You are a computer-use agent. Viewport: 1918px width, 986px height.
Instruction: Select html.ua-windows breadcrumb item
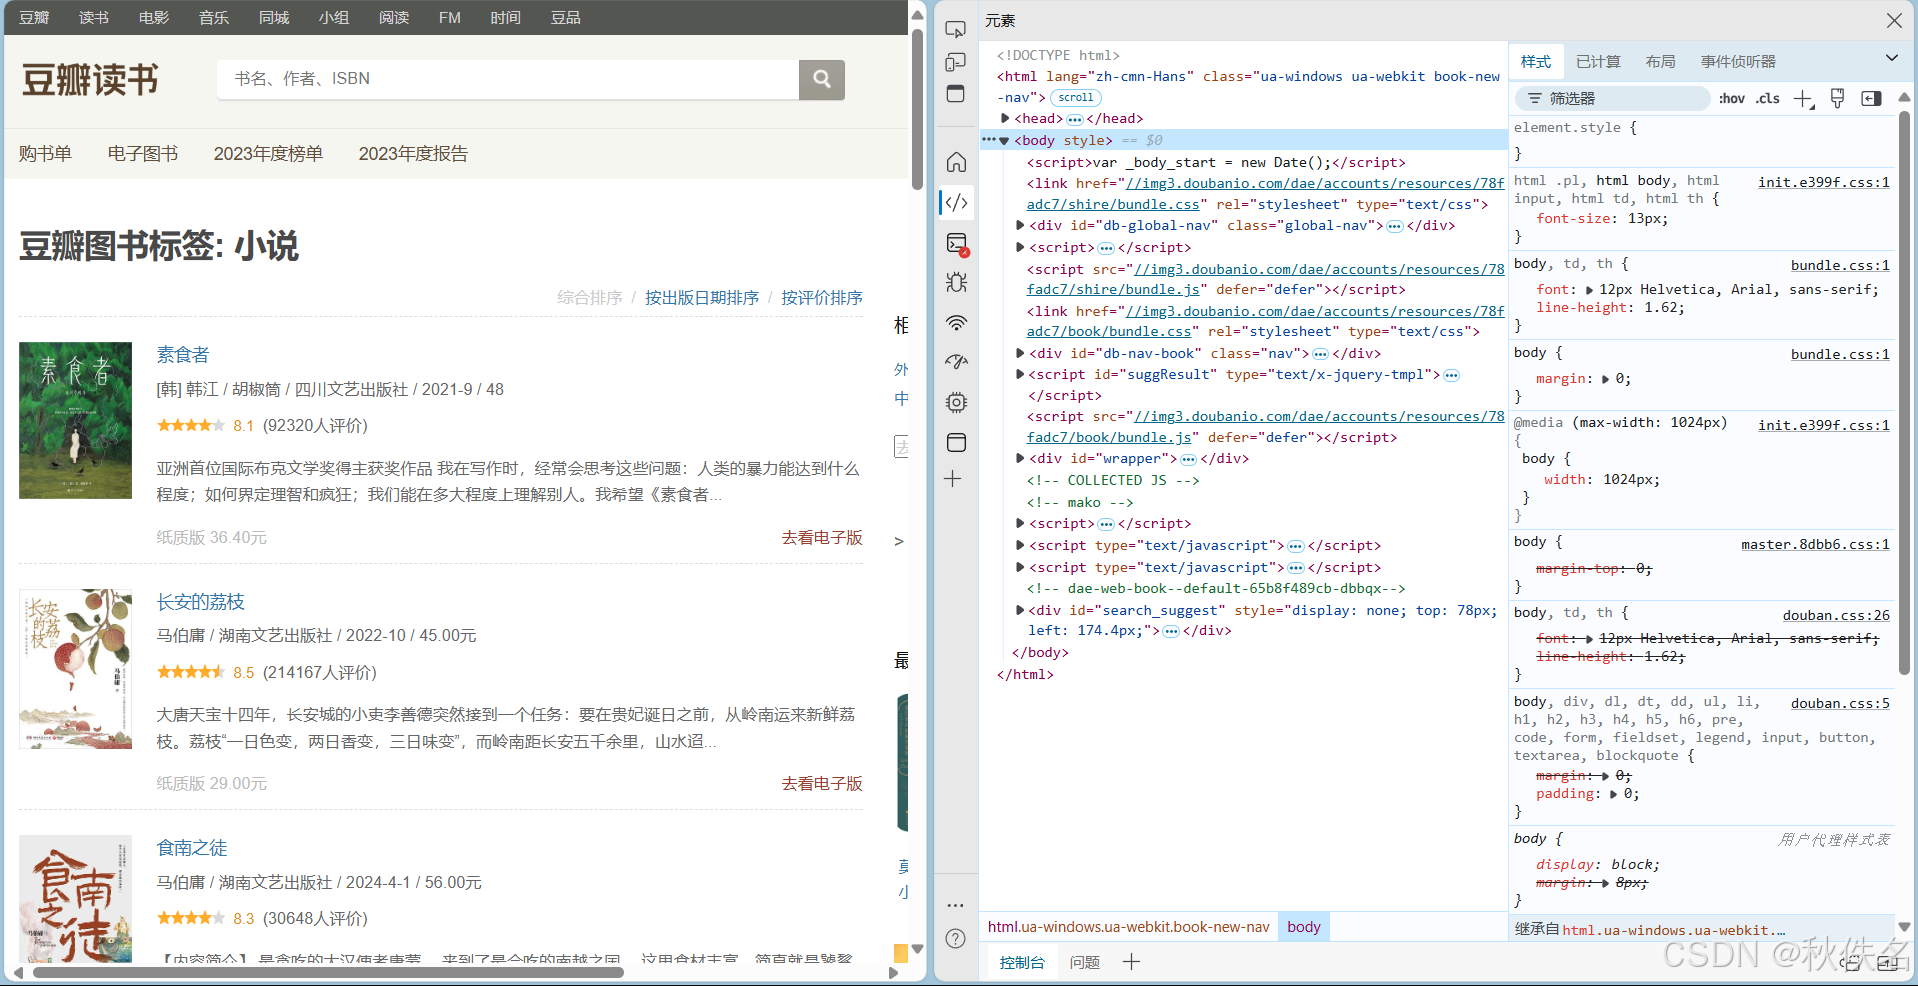coord(1128,927)
